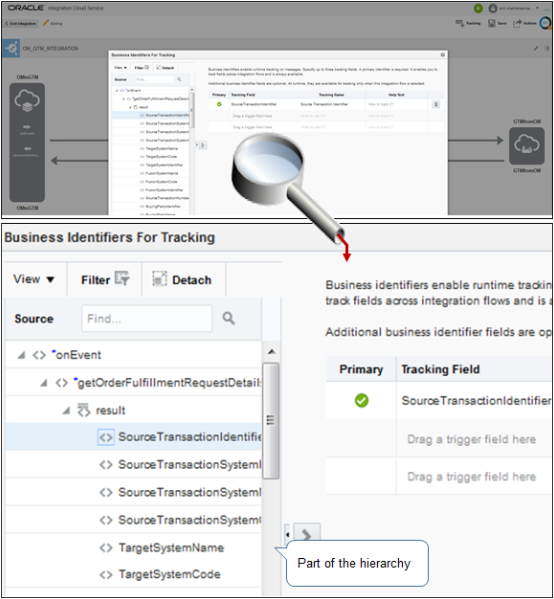The width and height of the screenshot is (554, 599).
Task: Click the large Detach button in the enlarged panel
Action: click(182, 279)
